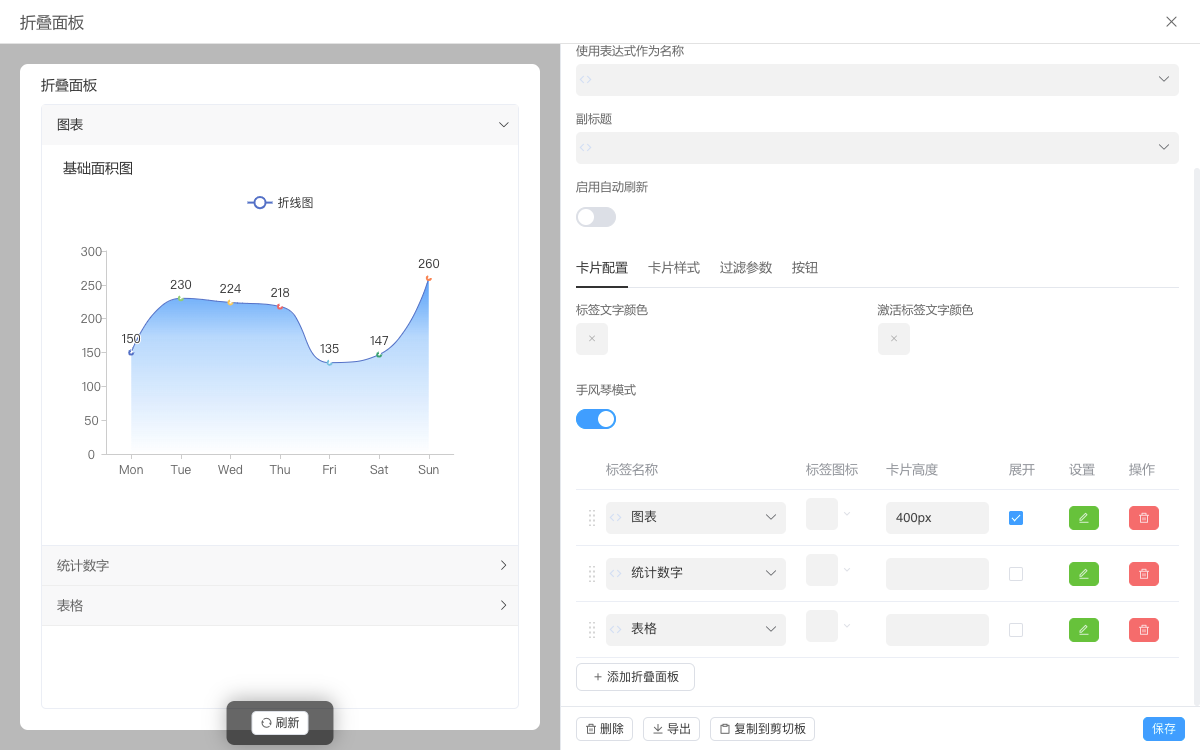This screenshot has width=1200, height=750.
Task: Click the green pencil edit icon for 图表 row
Action: pos(1083,517)
